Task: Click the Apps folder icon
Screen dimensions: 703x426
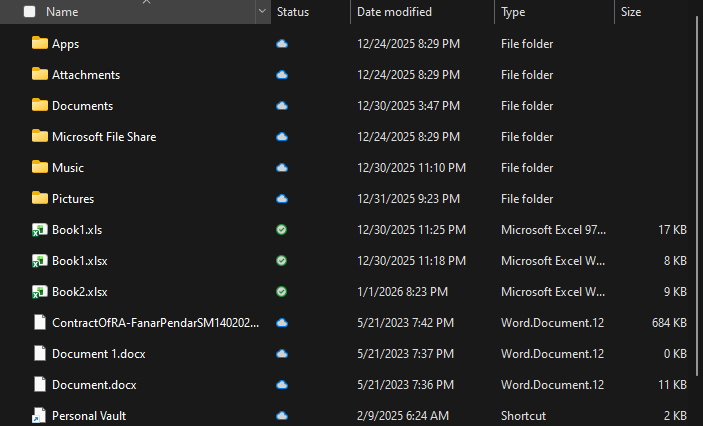Action: pyautogui.click(x=40, y=44)
